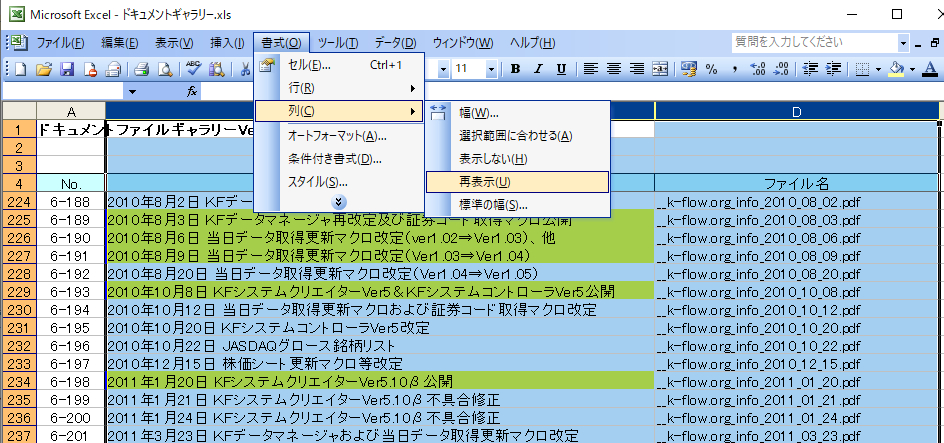
Task: Open font size 11 dropdown
Action: coord(492,69)
